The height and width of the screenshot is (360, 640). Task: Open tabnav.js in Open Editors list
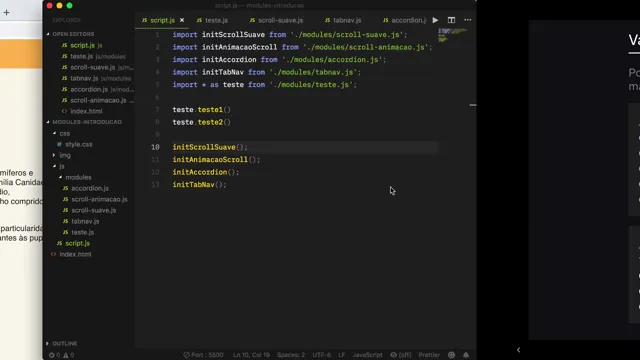pyautogui.click(x=97, y=78)
